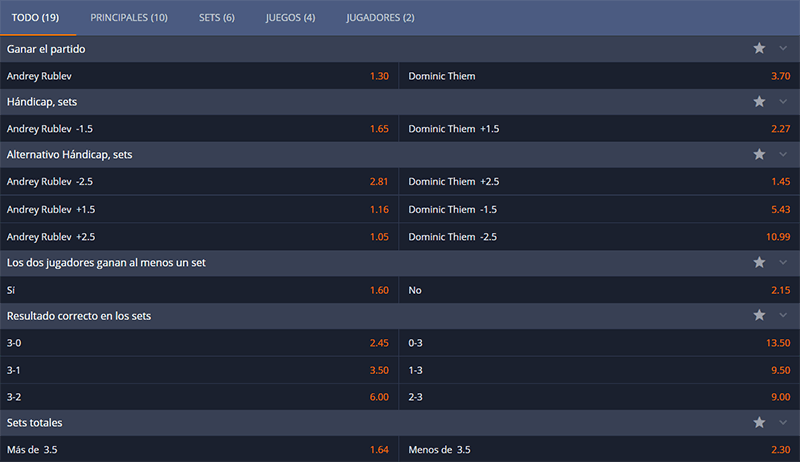Choose No at odds 2.15

[x=599, y=290]
